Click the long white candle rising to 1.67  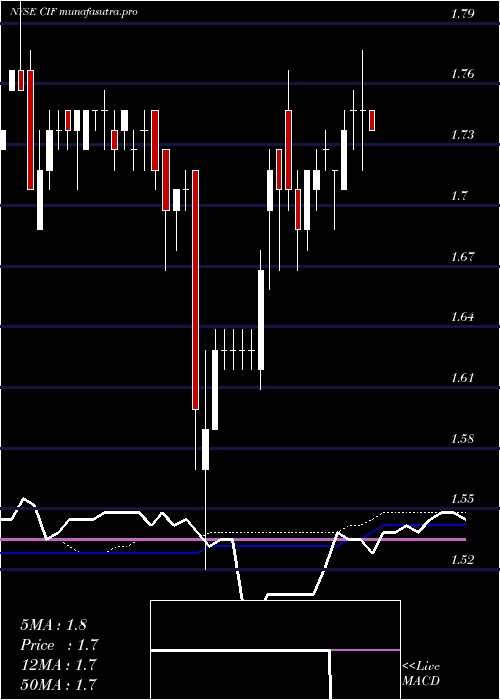point(261,320)
